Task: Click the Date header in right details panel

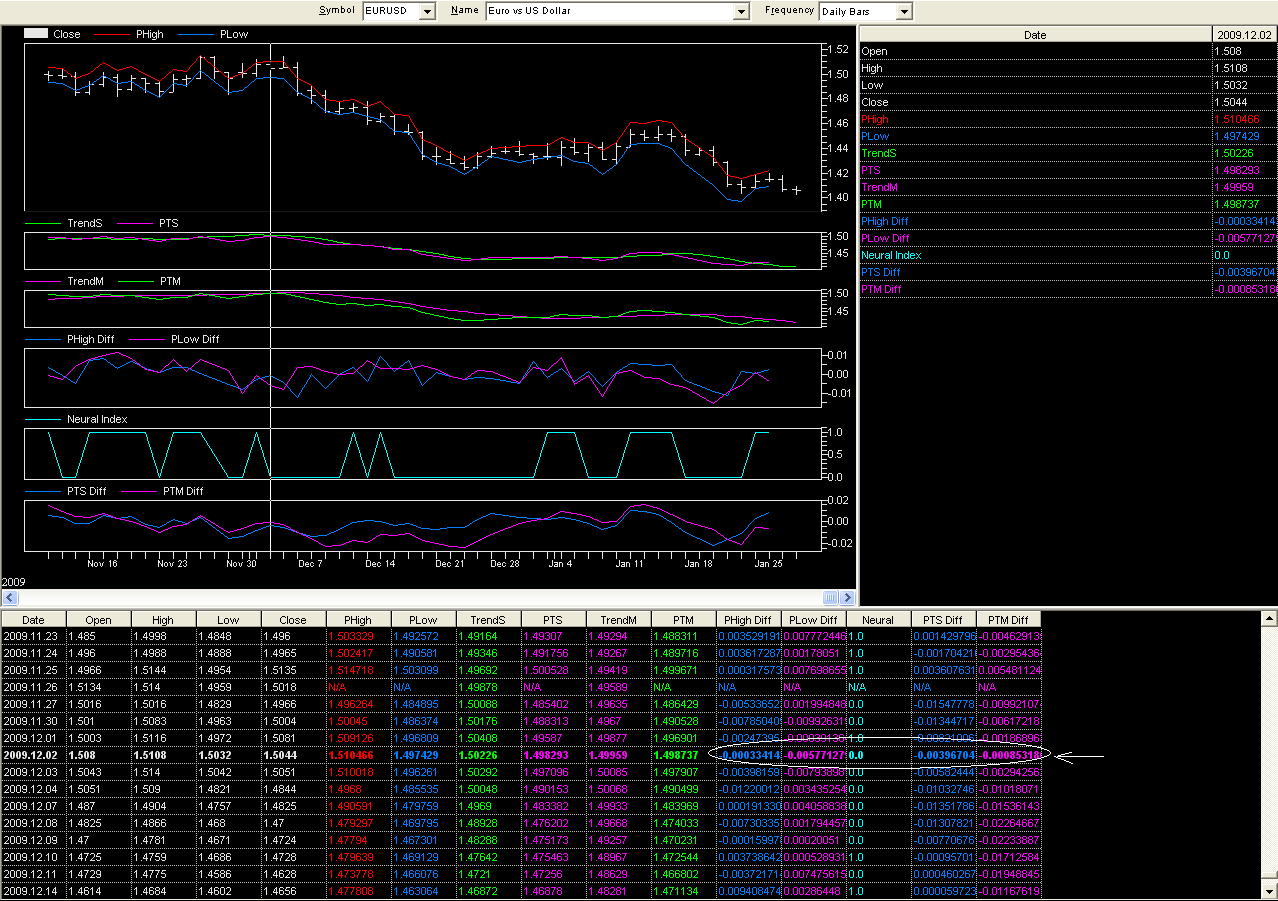Action: [1035, 35]
